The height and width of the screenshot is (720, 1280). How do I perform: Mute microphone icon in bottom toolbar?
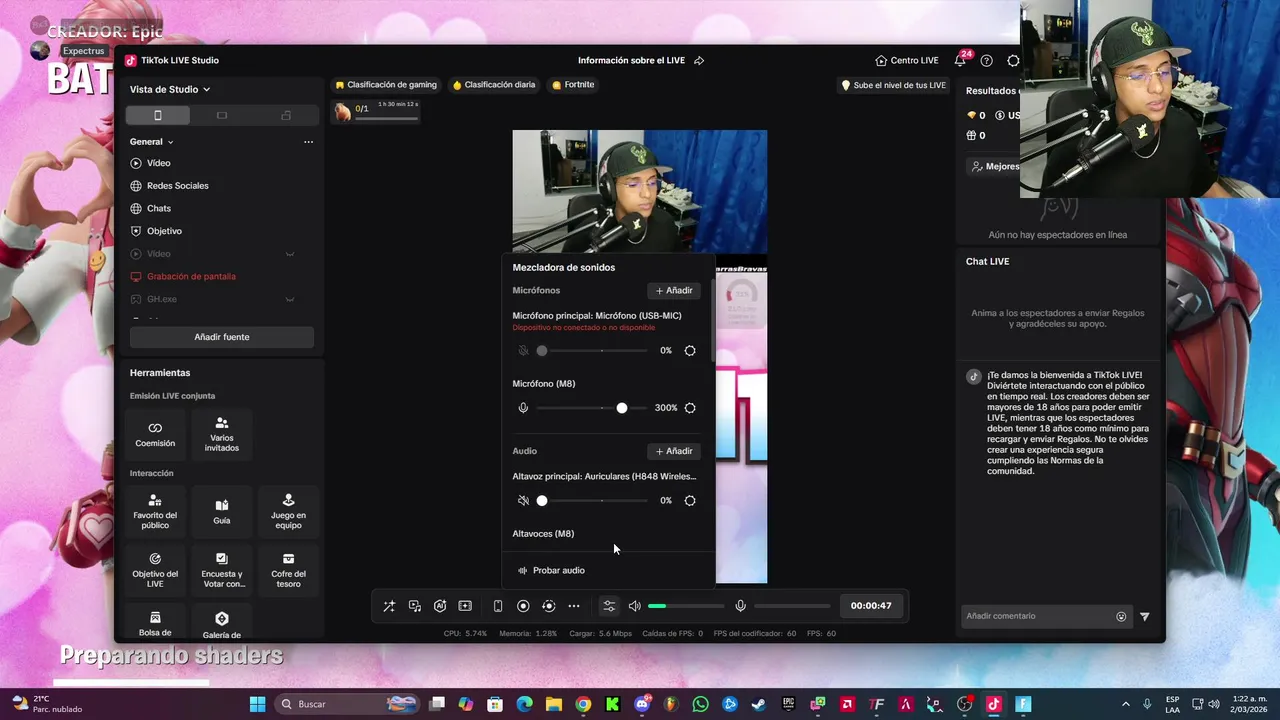740,606
